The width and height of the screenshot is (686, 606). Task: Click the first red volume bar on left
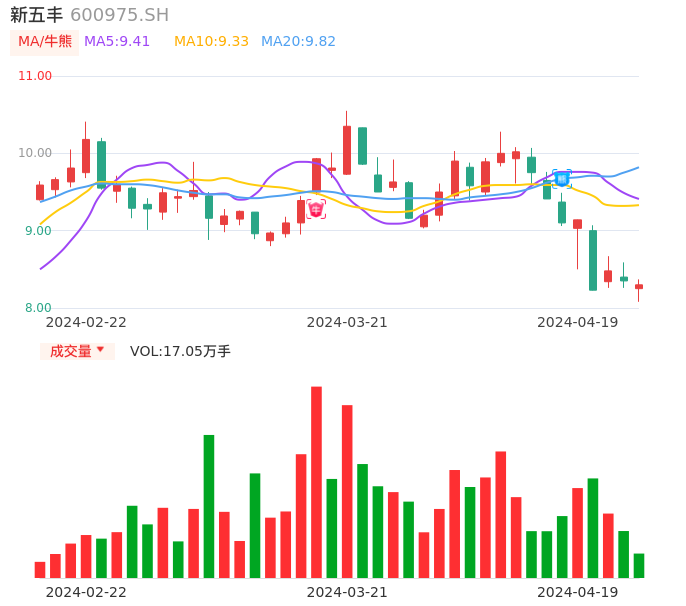40,569
